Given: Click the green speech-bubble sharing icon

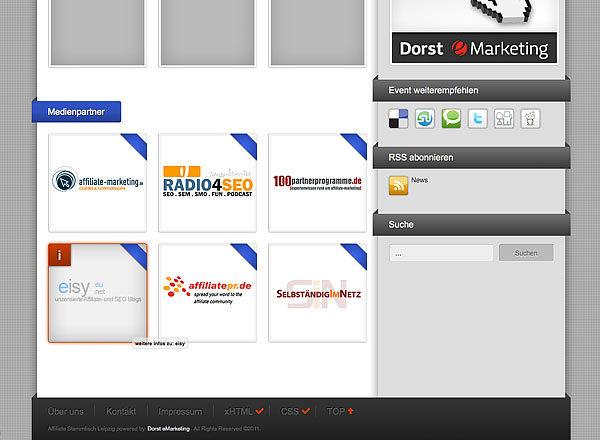Looking at the screenshot, I should coord(451,119).
